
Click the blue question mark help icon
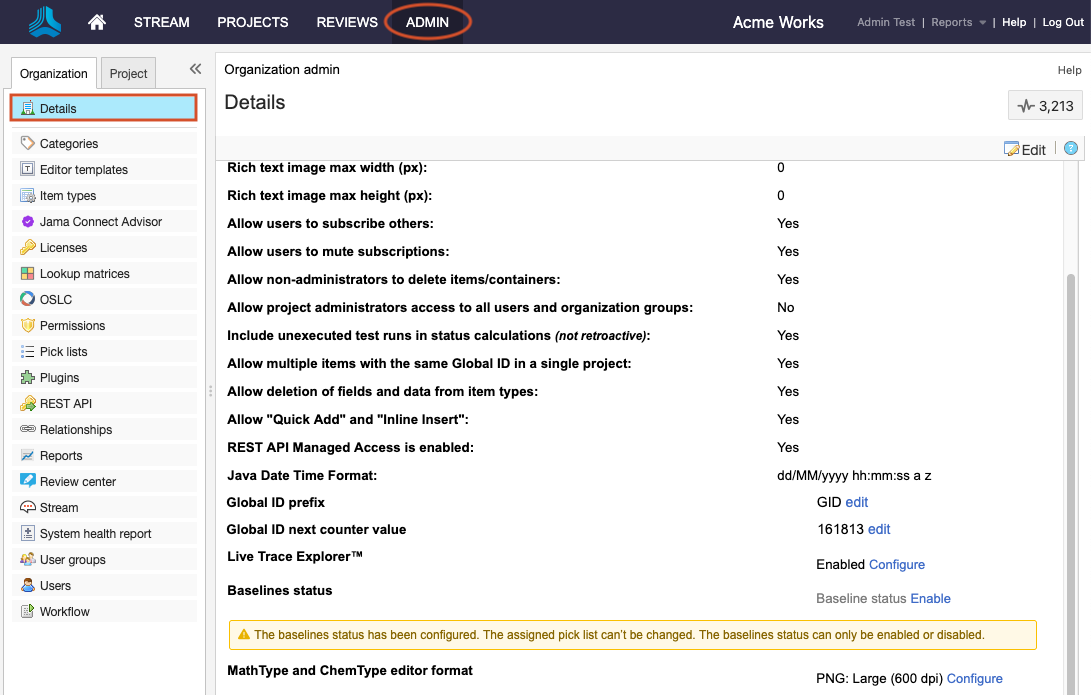click(x=1070, y=147)
